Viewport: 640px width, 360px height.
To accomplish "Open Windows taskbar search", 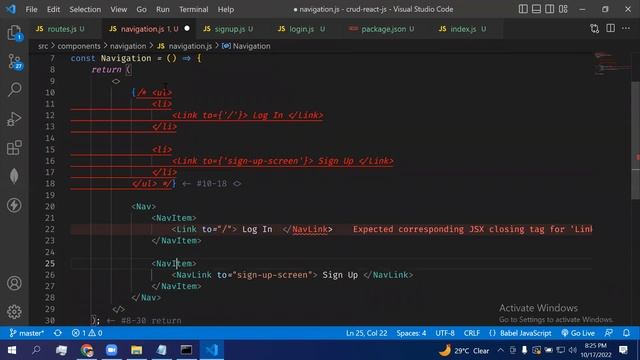I will pos(36,350).
